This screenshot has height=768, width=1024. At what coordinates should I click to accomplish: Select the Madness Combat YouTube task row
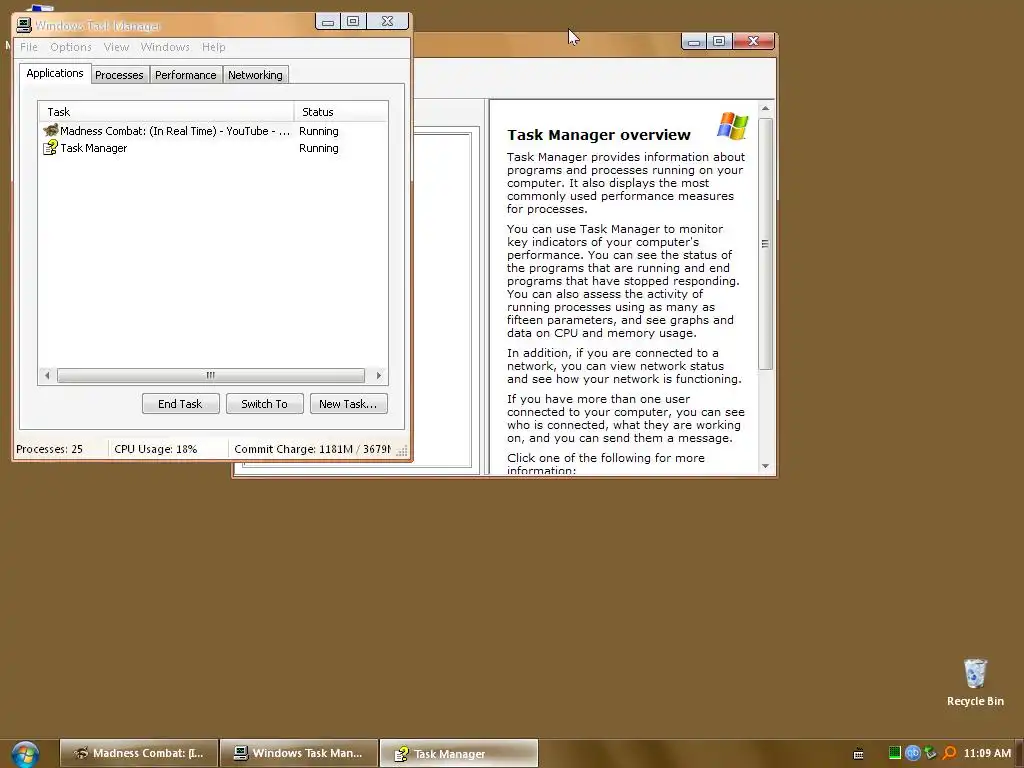coord(213,131)
